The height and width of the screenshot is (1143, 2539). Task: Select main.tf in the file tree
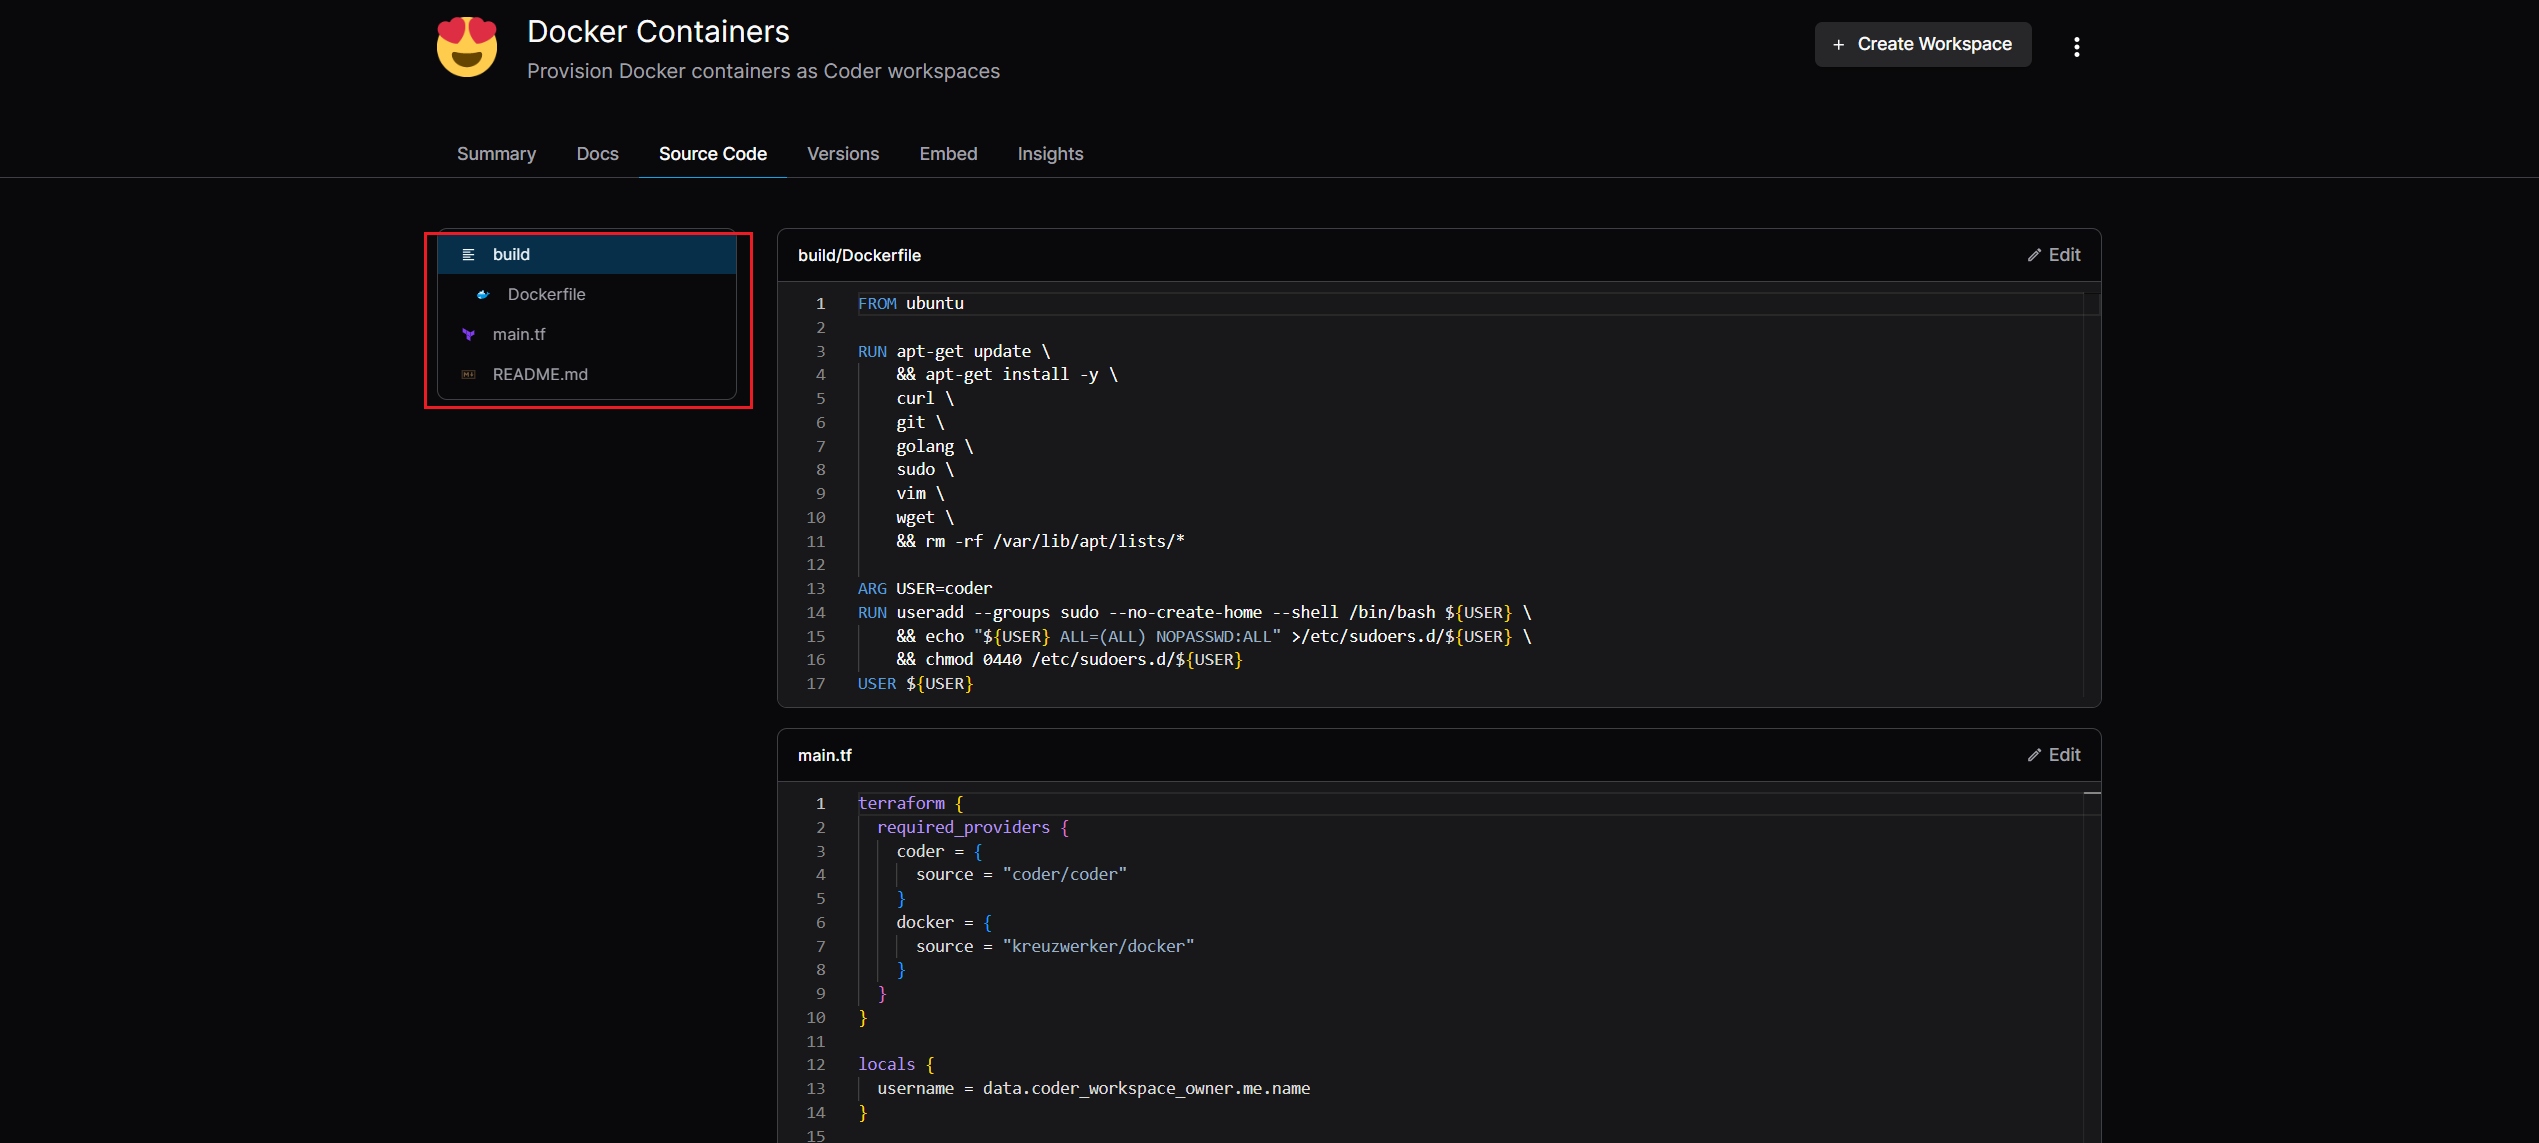click(x=519, y=335)
